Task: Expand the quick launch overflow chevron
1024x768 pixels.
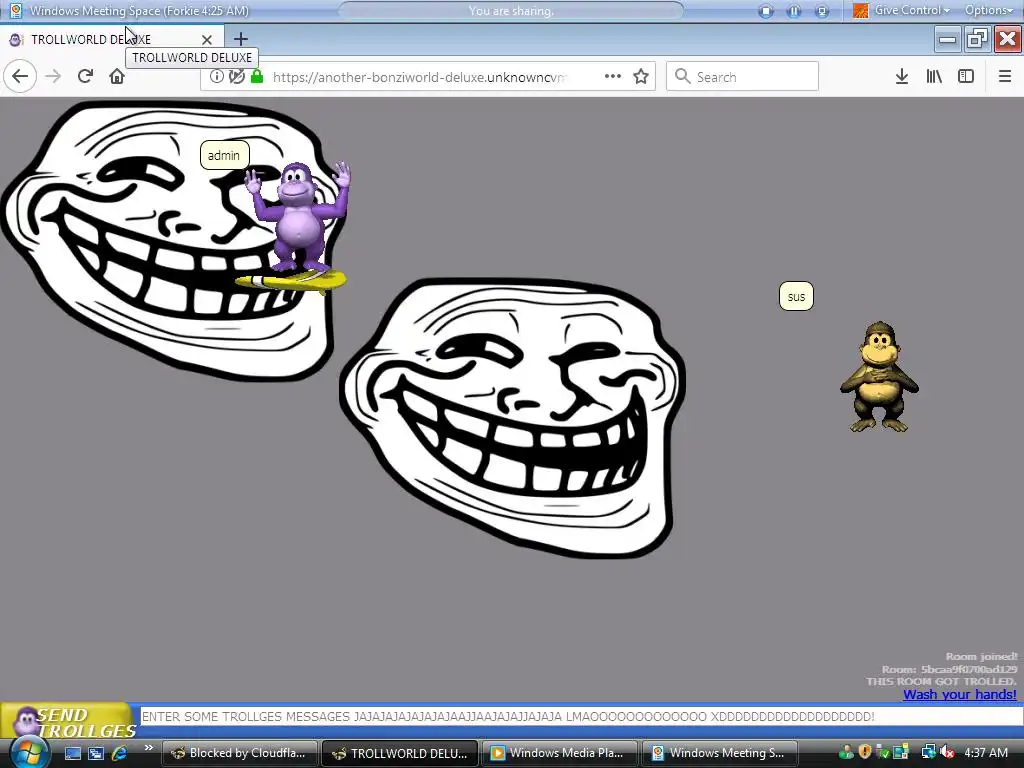Action: point(148,748)
